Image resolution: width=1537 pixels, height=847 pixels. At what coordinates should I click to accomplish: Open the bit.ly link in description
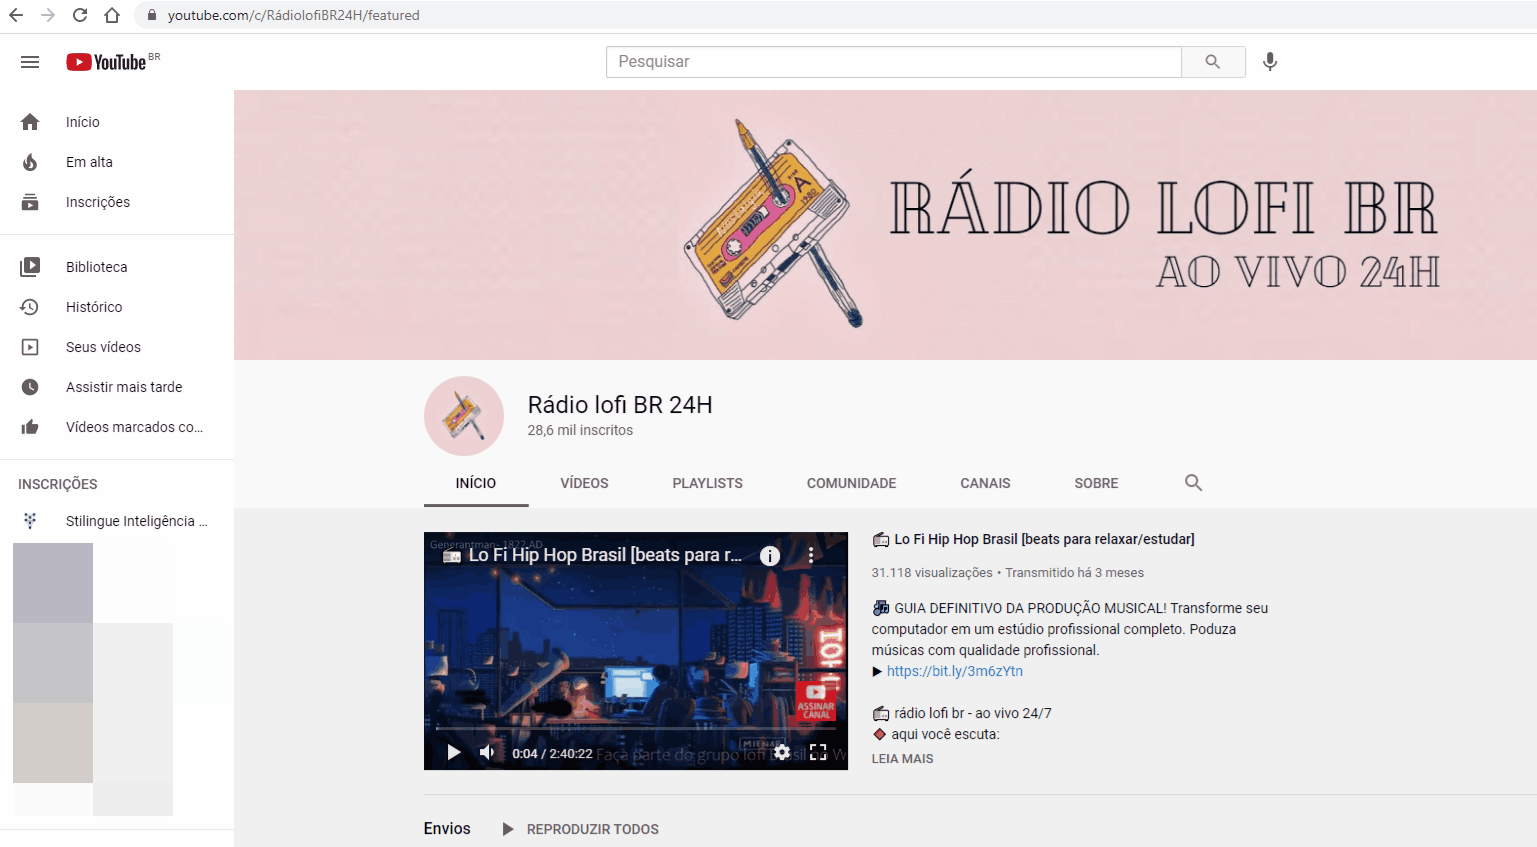(954, 671)
